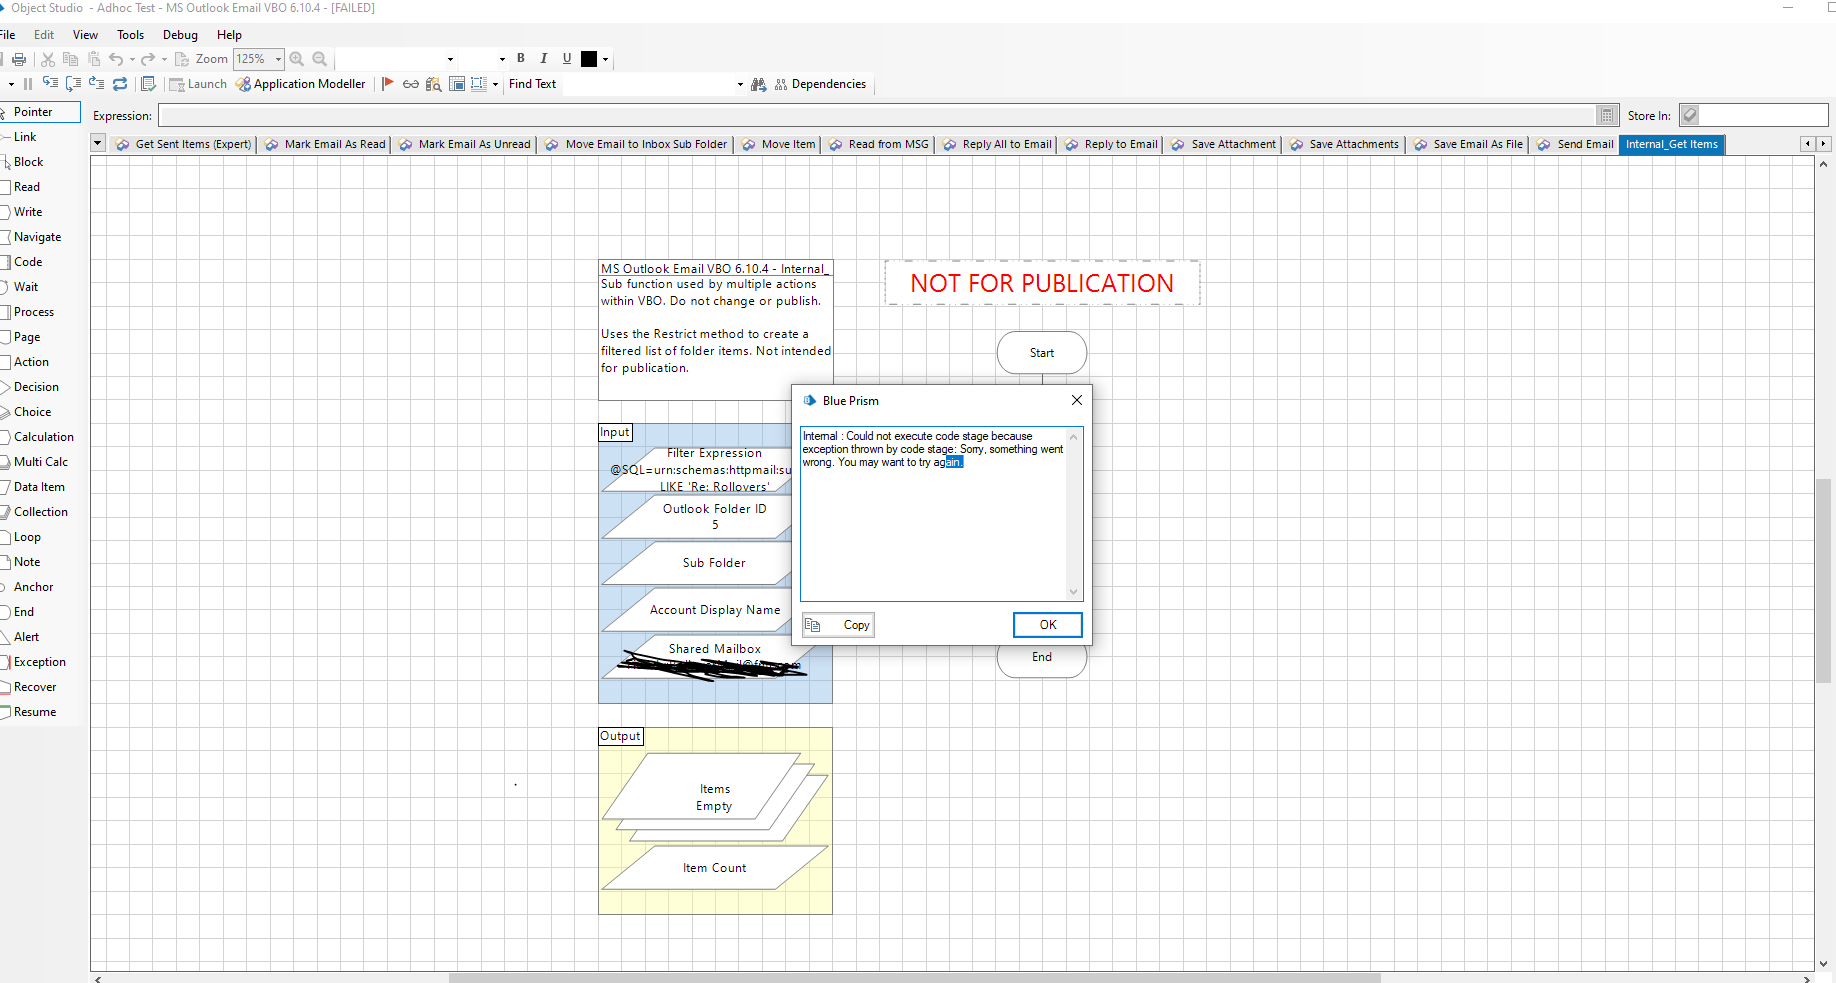Toggle Underline text formatting
1836x983 pixels.
click(566, 59)
